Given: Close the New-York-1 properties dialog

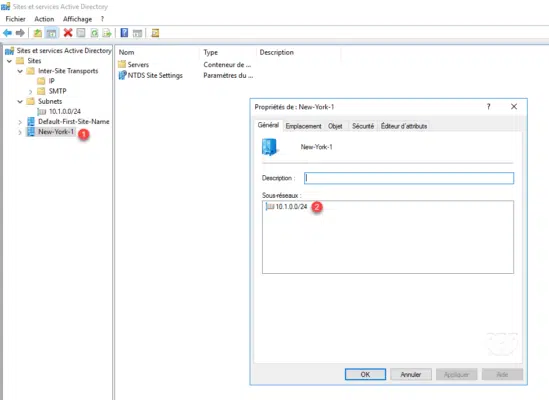Looking at the screenshot, I should 514,106.
